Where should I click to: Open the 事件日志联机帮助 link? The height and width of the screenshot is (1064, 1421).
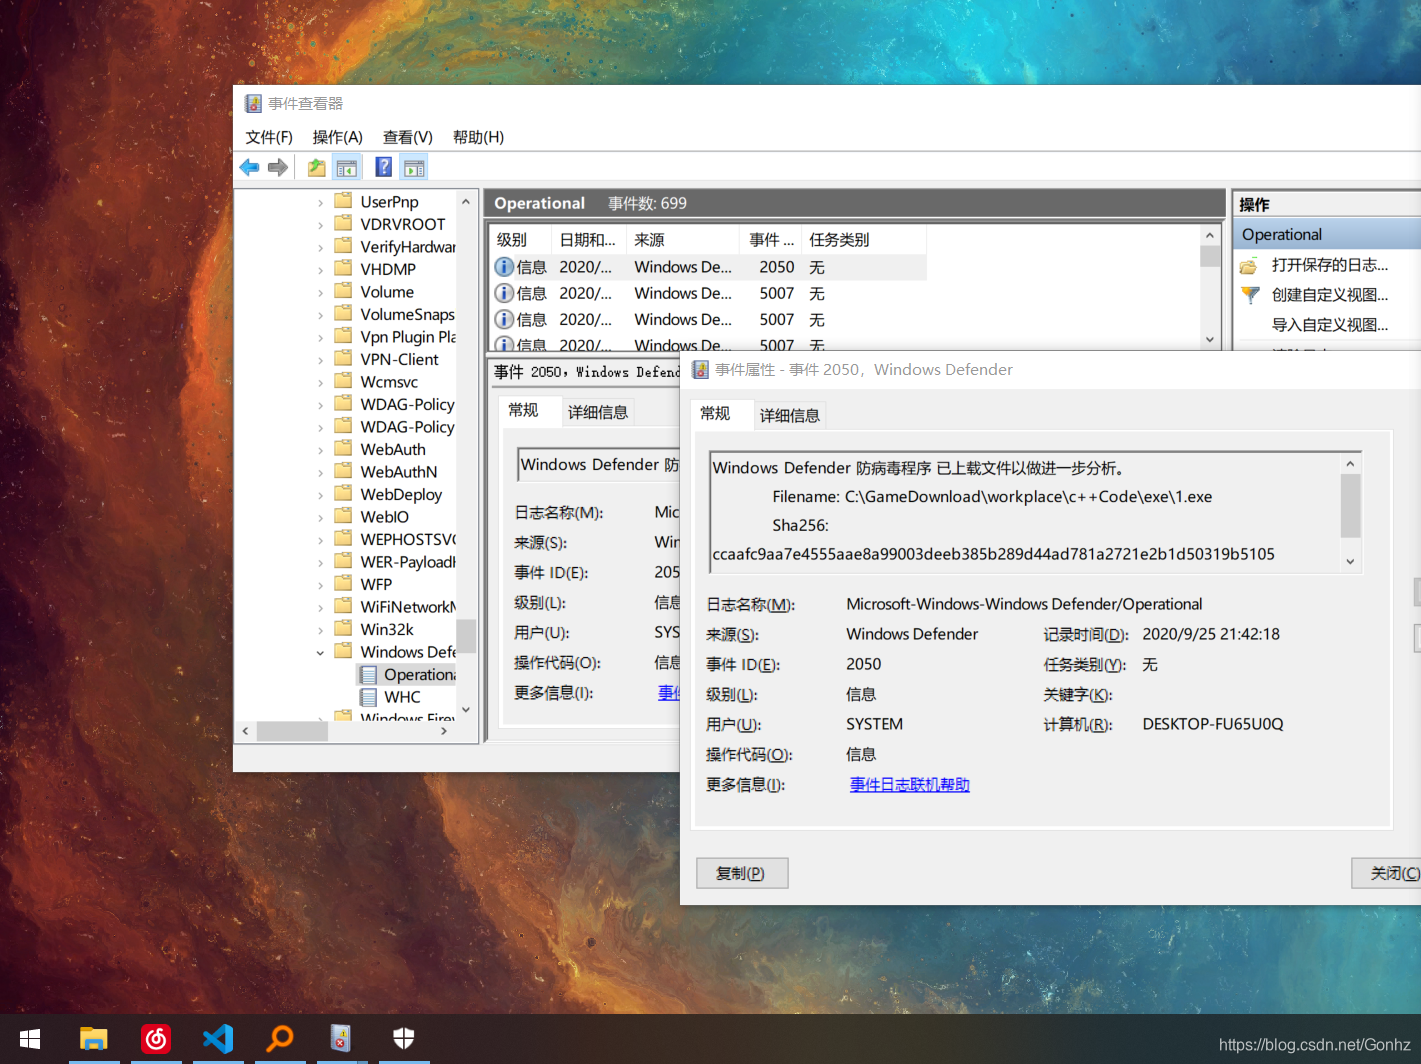tap(909, 785)
